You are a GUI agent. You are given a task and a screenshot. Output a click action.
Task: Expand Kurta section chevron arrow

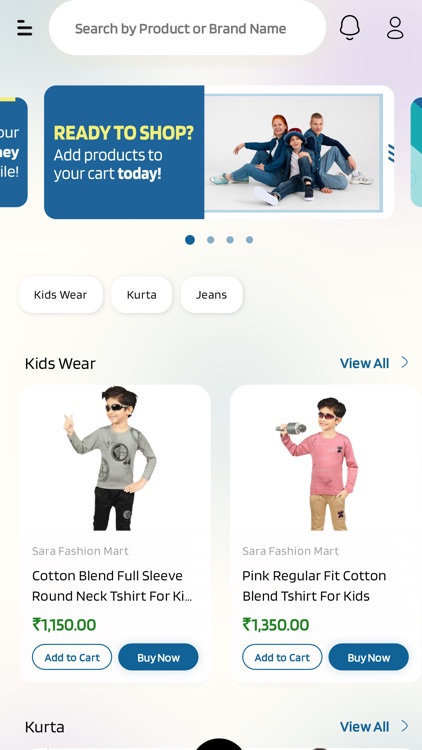(x=405, y=726)
